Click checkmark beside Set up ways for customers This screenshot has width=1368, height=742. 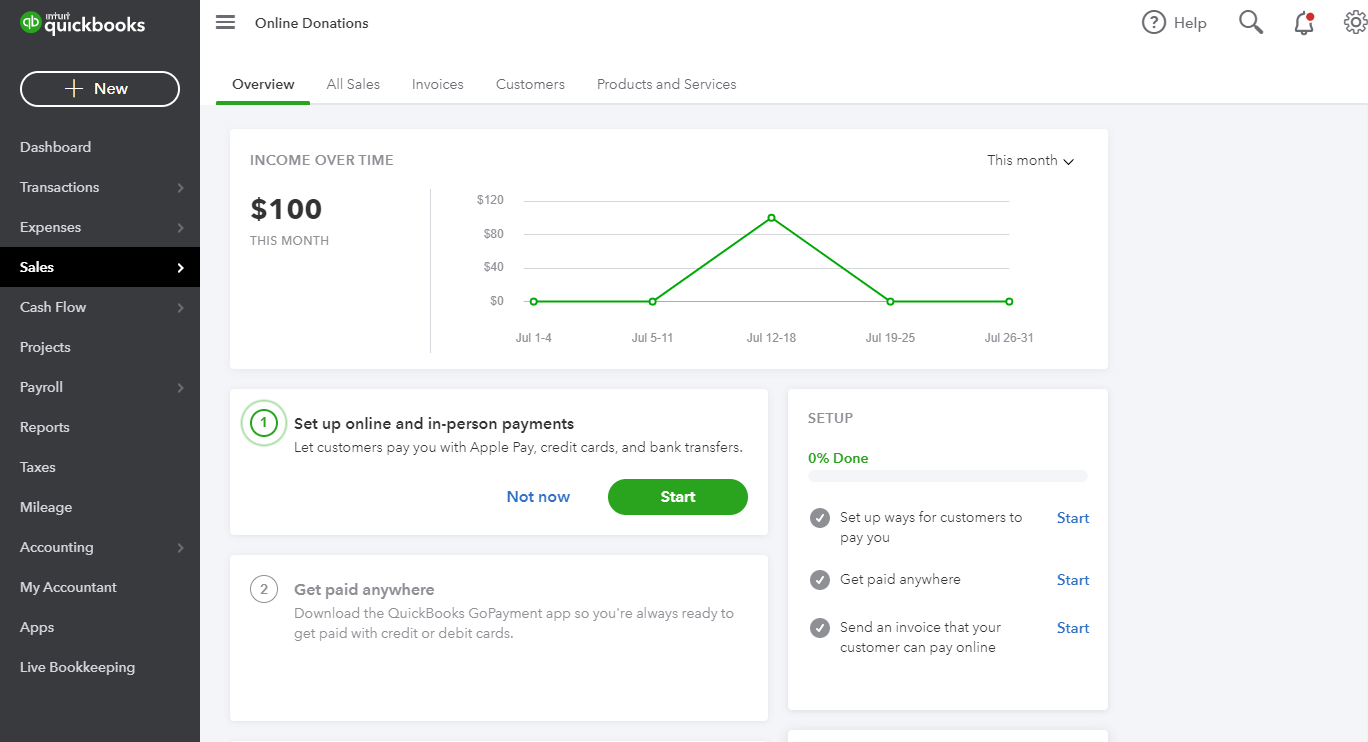820,518
